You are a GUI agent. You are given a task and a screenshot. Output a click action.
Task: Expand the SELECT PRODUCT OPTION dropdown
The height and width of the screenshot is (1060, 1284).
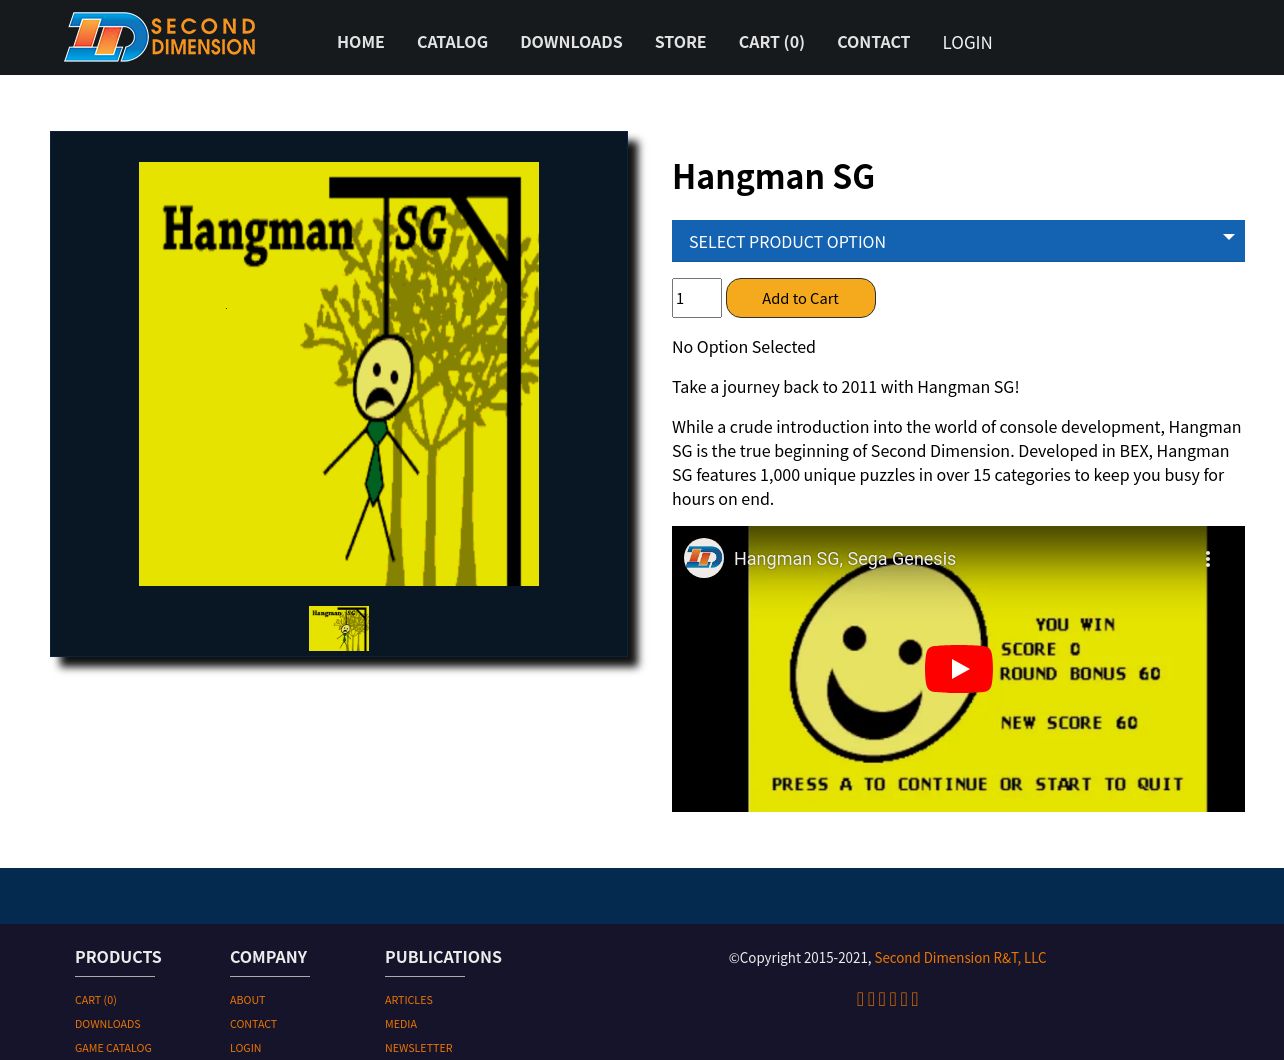[x=958, y=241]
